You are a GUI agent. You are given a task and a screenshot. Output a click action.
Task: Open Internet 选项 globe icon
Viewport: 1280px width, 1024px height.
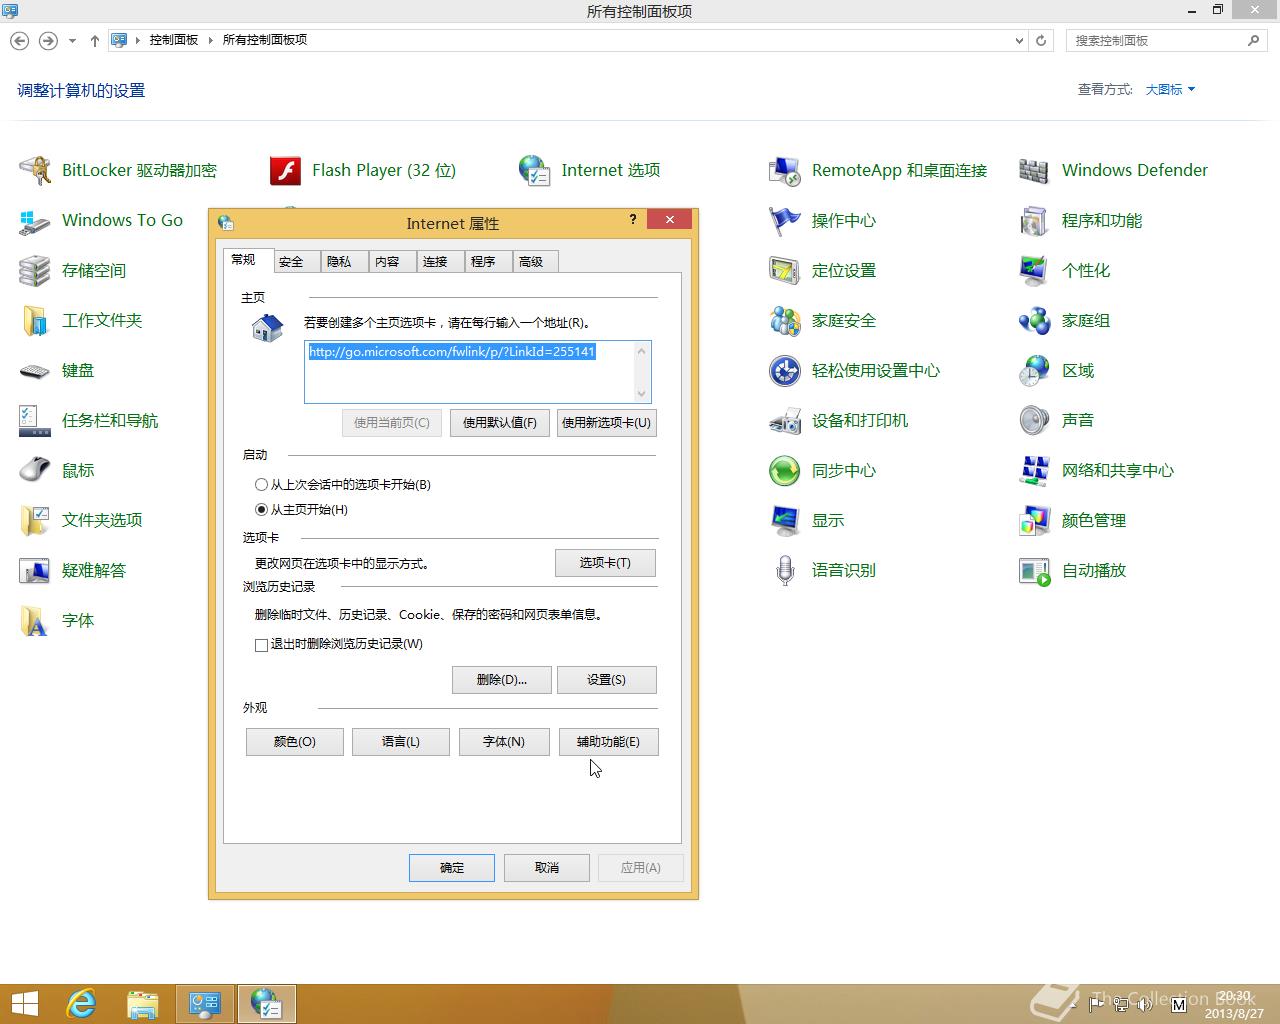pos(535,171)
